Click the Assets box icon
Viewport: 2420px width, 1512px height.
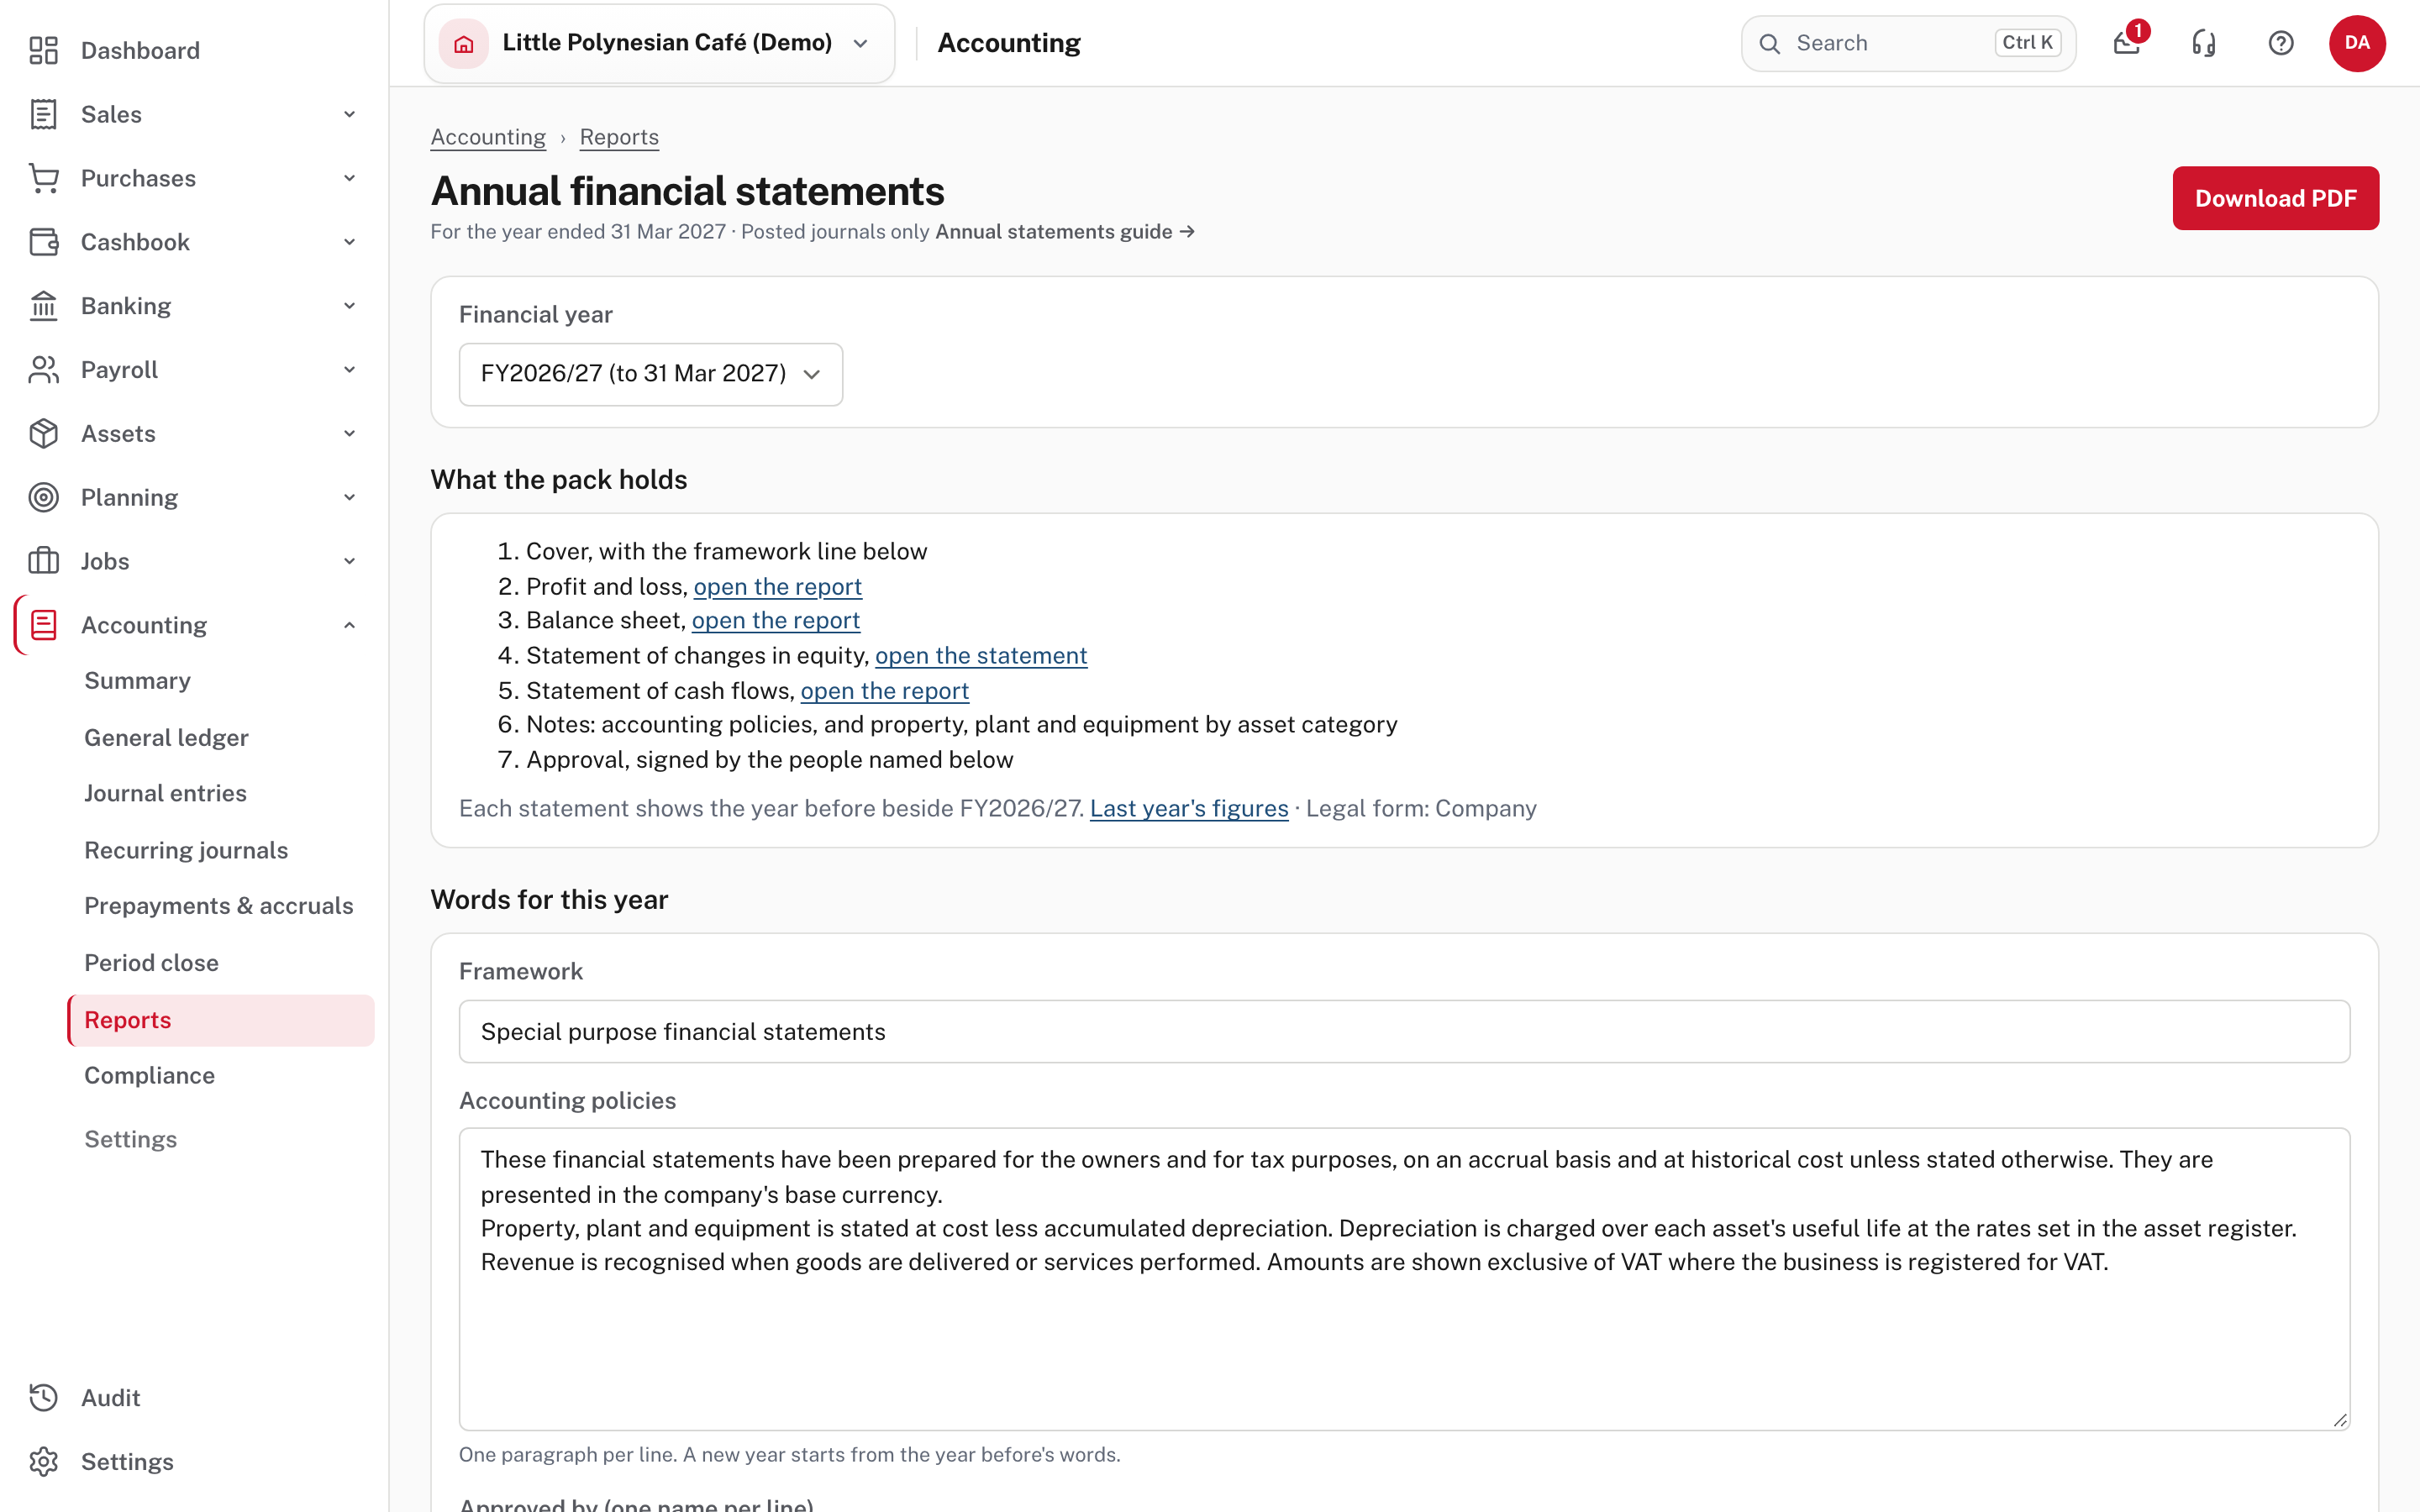click(43, 434)
